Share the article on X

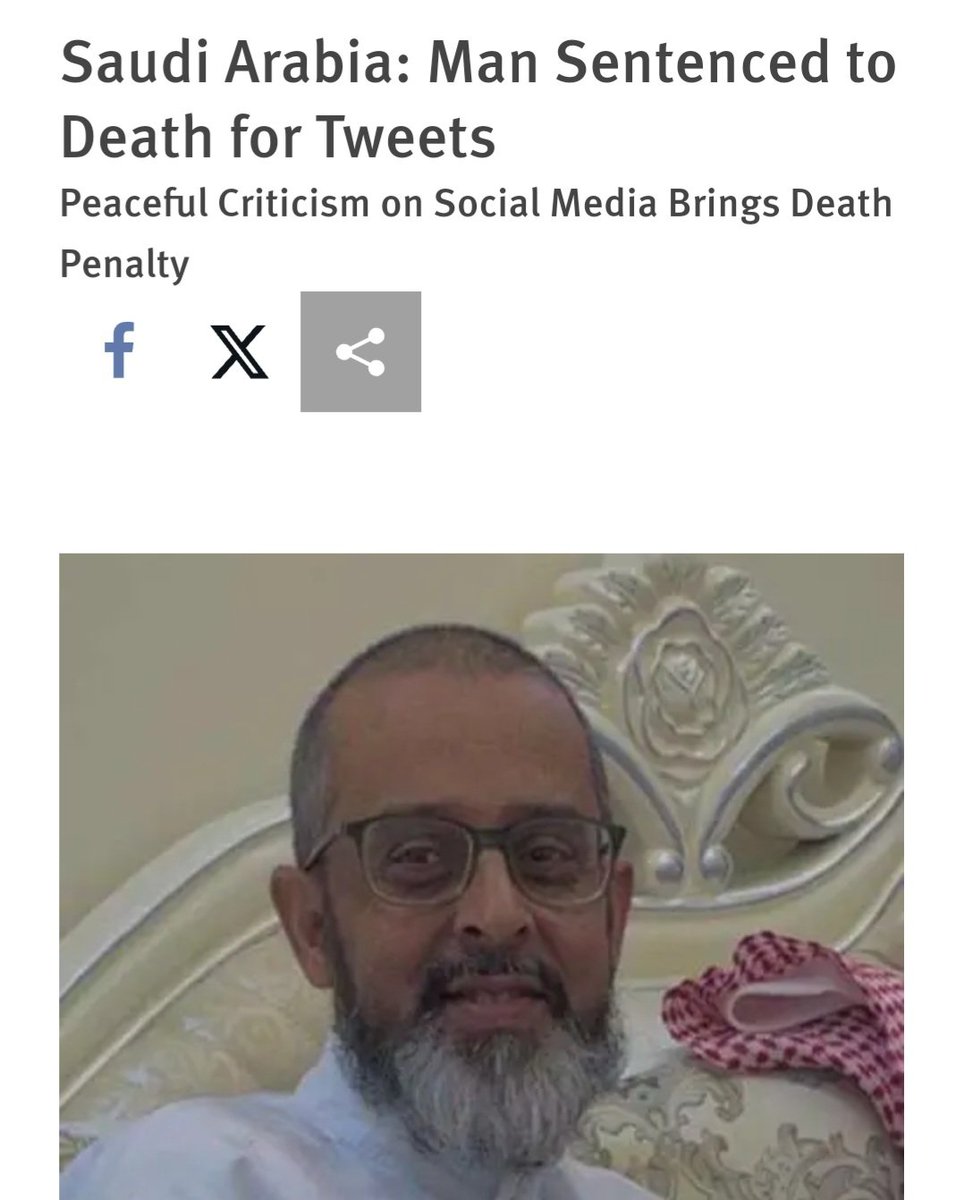tap(240, 352)
